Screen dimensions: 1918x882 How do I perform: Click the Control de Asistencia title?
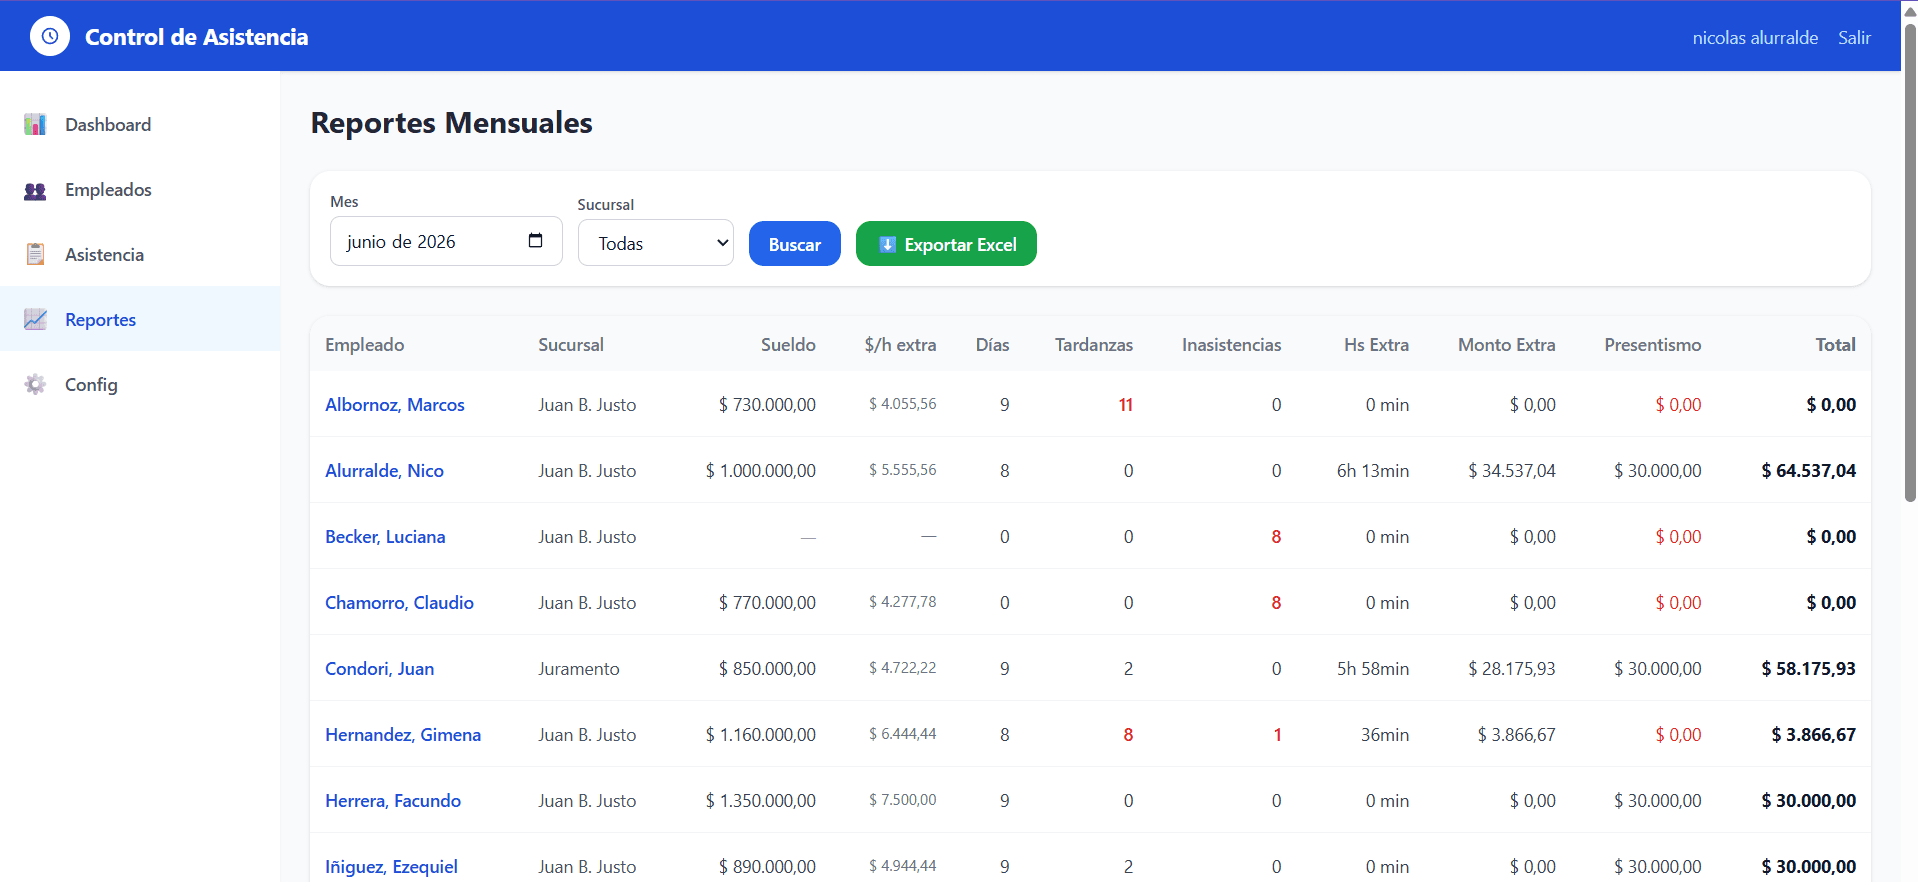click(x=196, y=37)
